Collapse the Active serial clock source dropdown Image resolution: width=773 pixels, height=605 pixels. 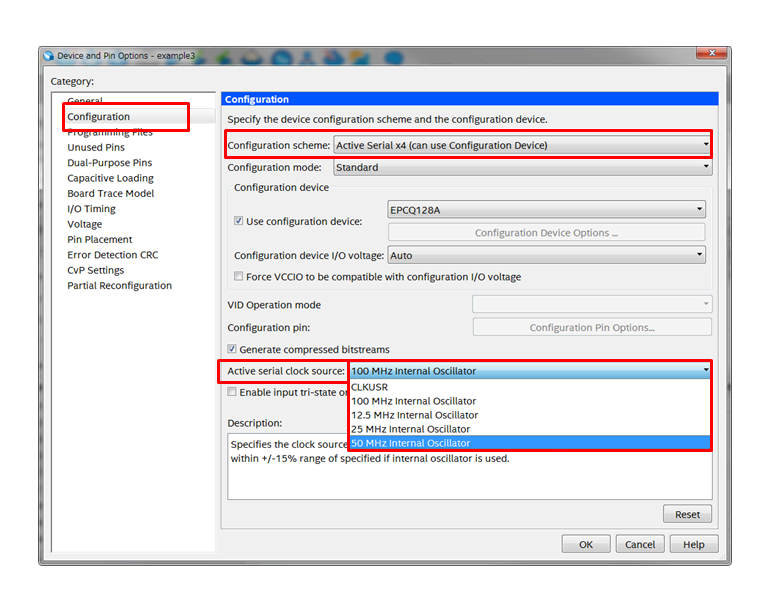[706, 370]
